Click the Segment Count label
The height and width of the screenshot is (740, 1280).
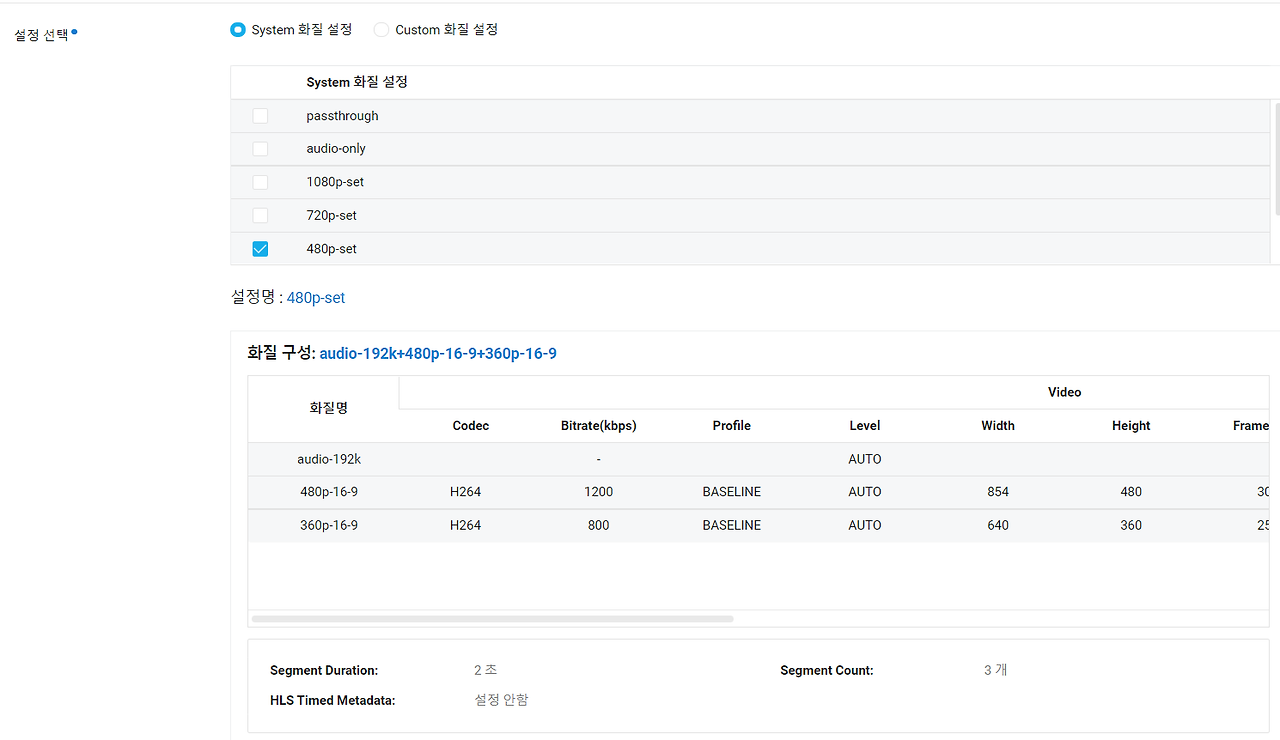click(827, 671)
